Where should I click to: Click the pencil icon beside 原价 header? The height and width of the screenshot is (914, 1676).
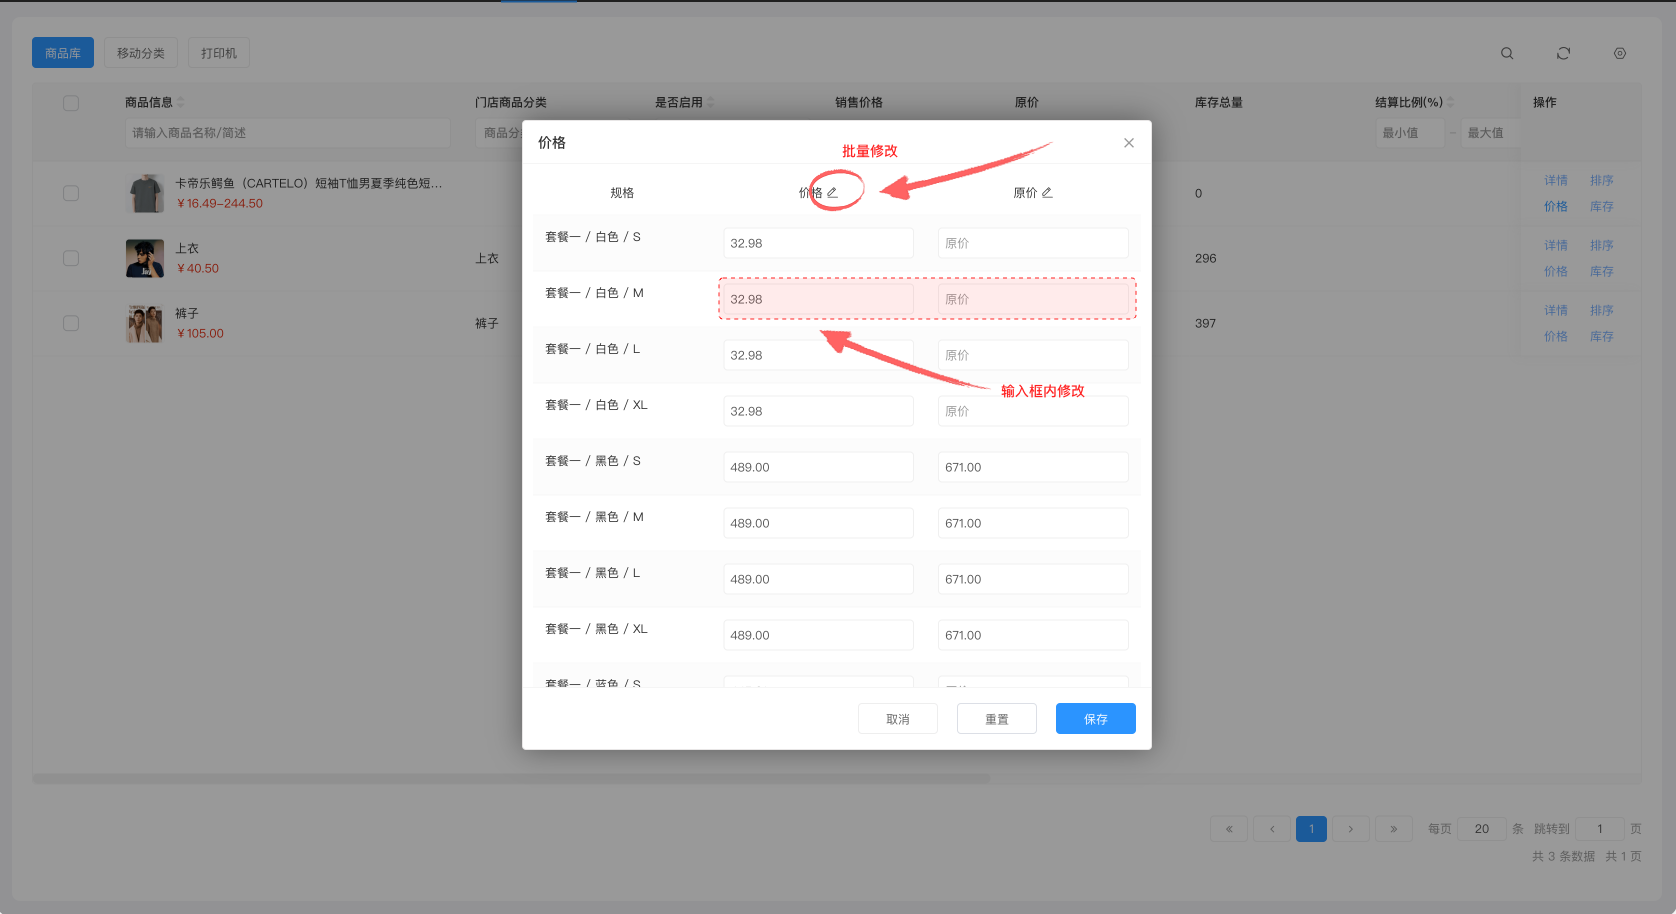1047,193
